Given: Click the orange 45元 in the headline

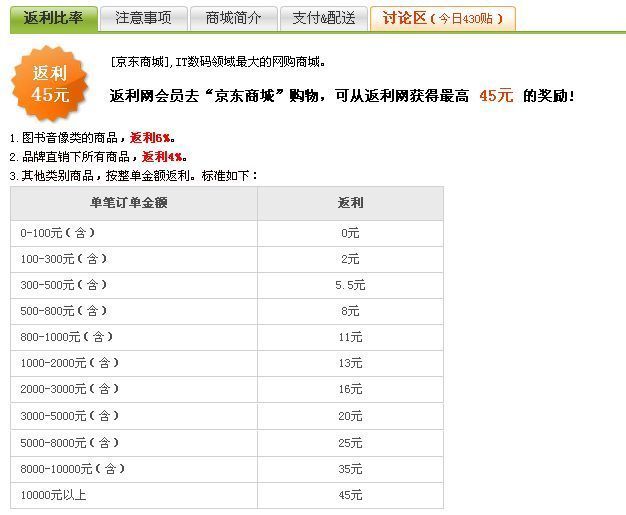Looking at the screenshot, I should (x=496, y=96).
